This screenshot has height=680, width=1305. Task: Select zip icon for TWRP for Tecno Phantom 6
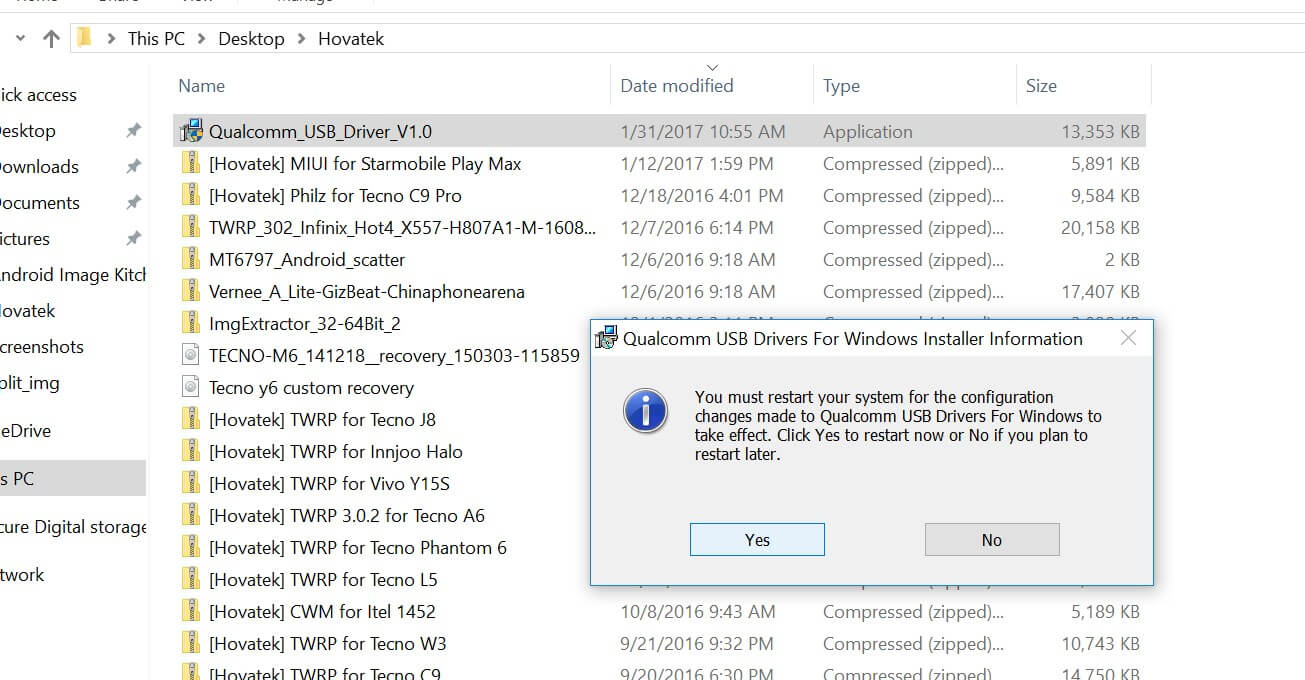point(191,547)
